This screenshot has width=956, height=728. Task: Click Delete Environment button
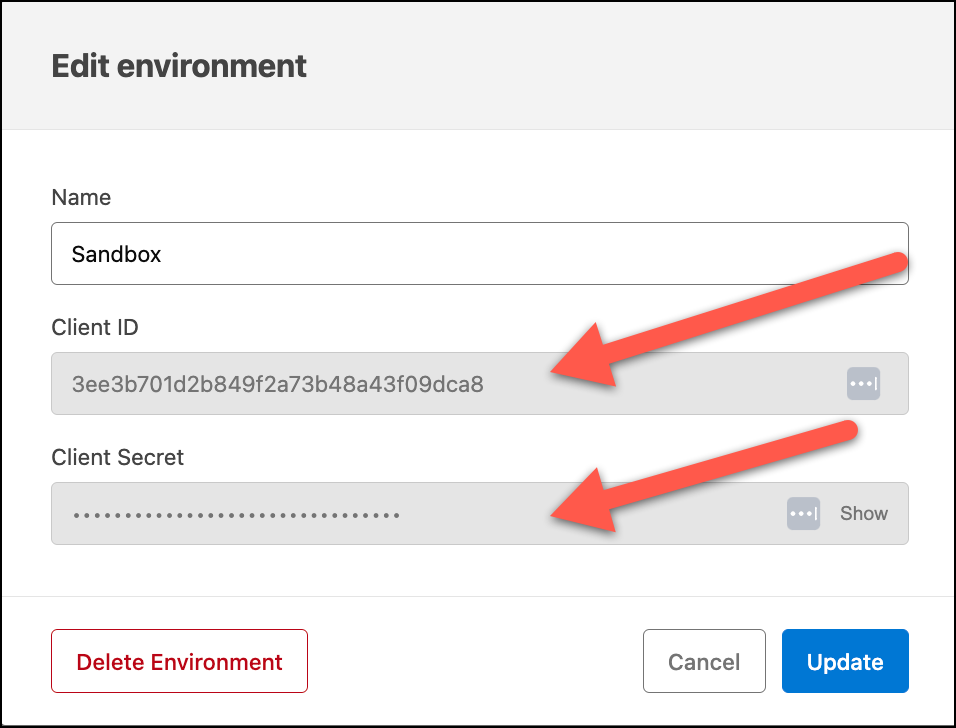coord(179,661)
